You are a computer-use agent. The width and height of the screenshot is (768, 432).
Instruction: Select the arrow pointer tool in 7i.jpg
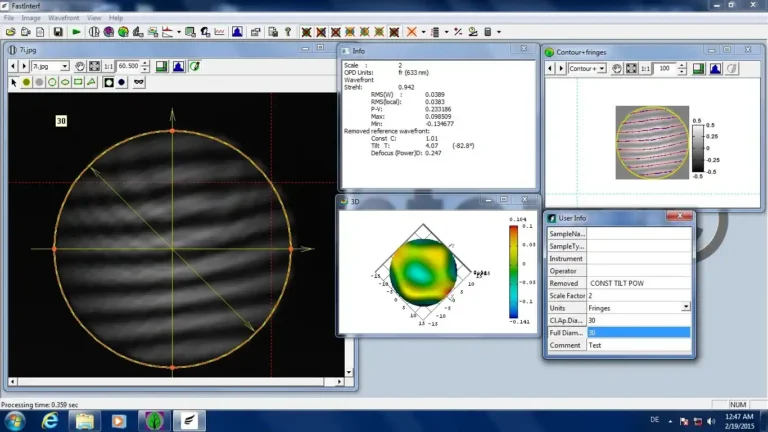[14, 82]
